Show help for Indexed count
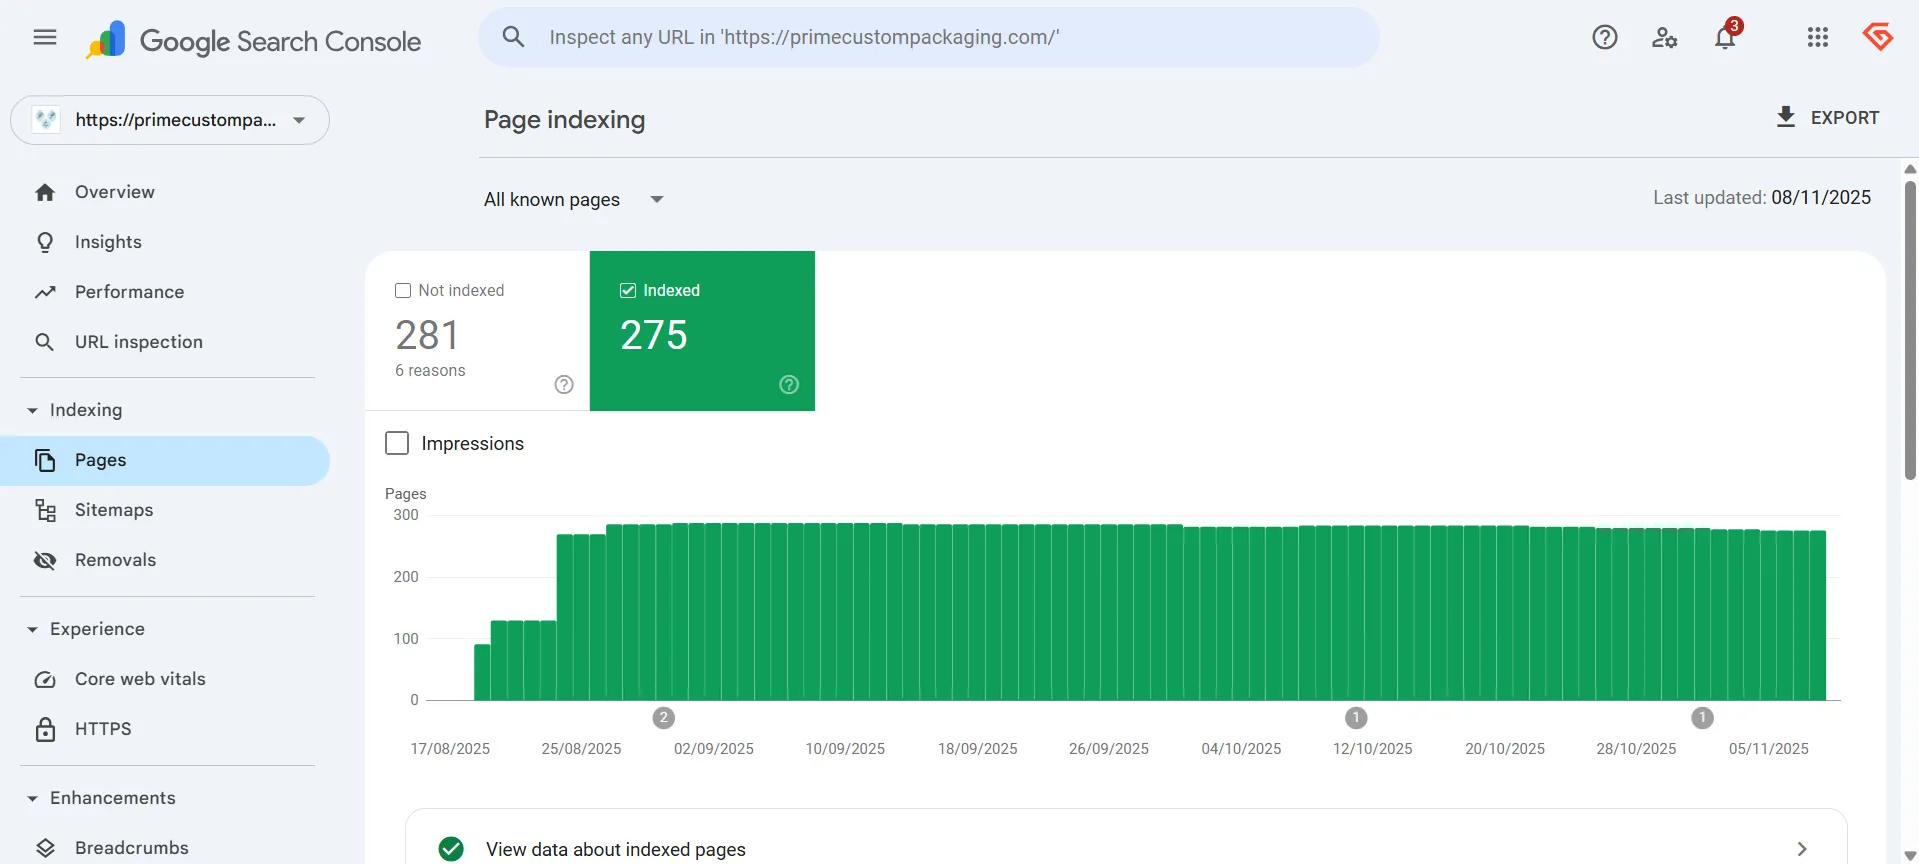This screenshot has height=864, width=1919. point(789,385)
